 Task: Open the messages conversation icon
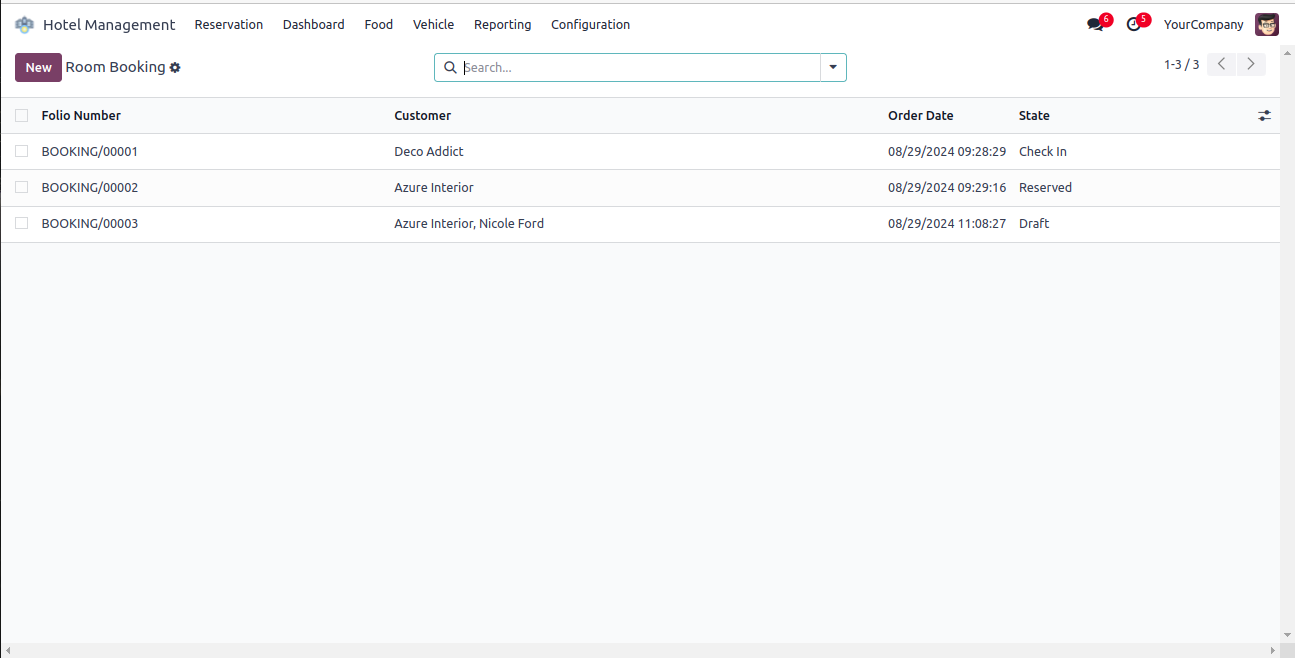(x=1095, y=25)
